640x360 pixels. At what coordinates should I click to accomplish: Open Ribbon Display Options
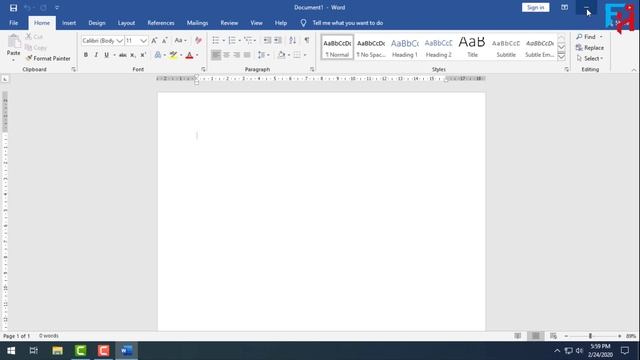coord(564,7)
